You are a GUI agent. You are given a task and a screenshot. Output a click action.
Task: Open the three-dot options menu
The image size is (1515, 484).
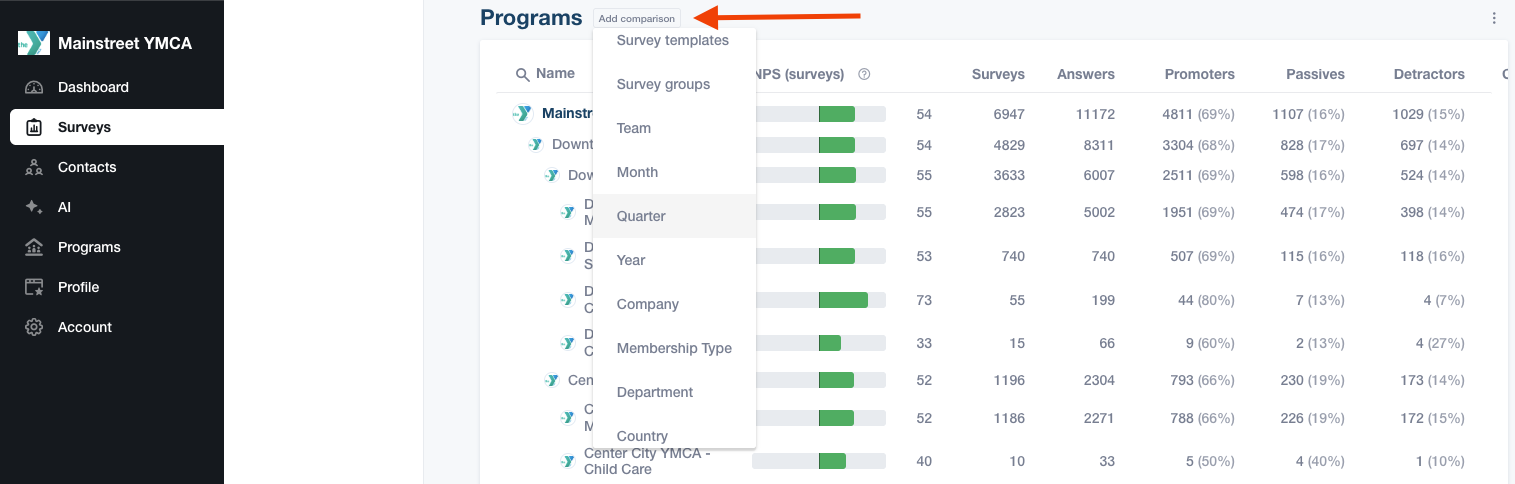(1494, 18)
